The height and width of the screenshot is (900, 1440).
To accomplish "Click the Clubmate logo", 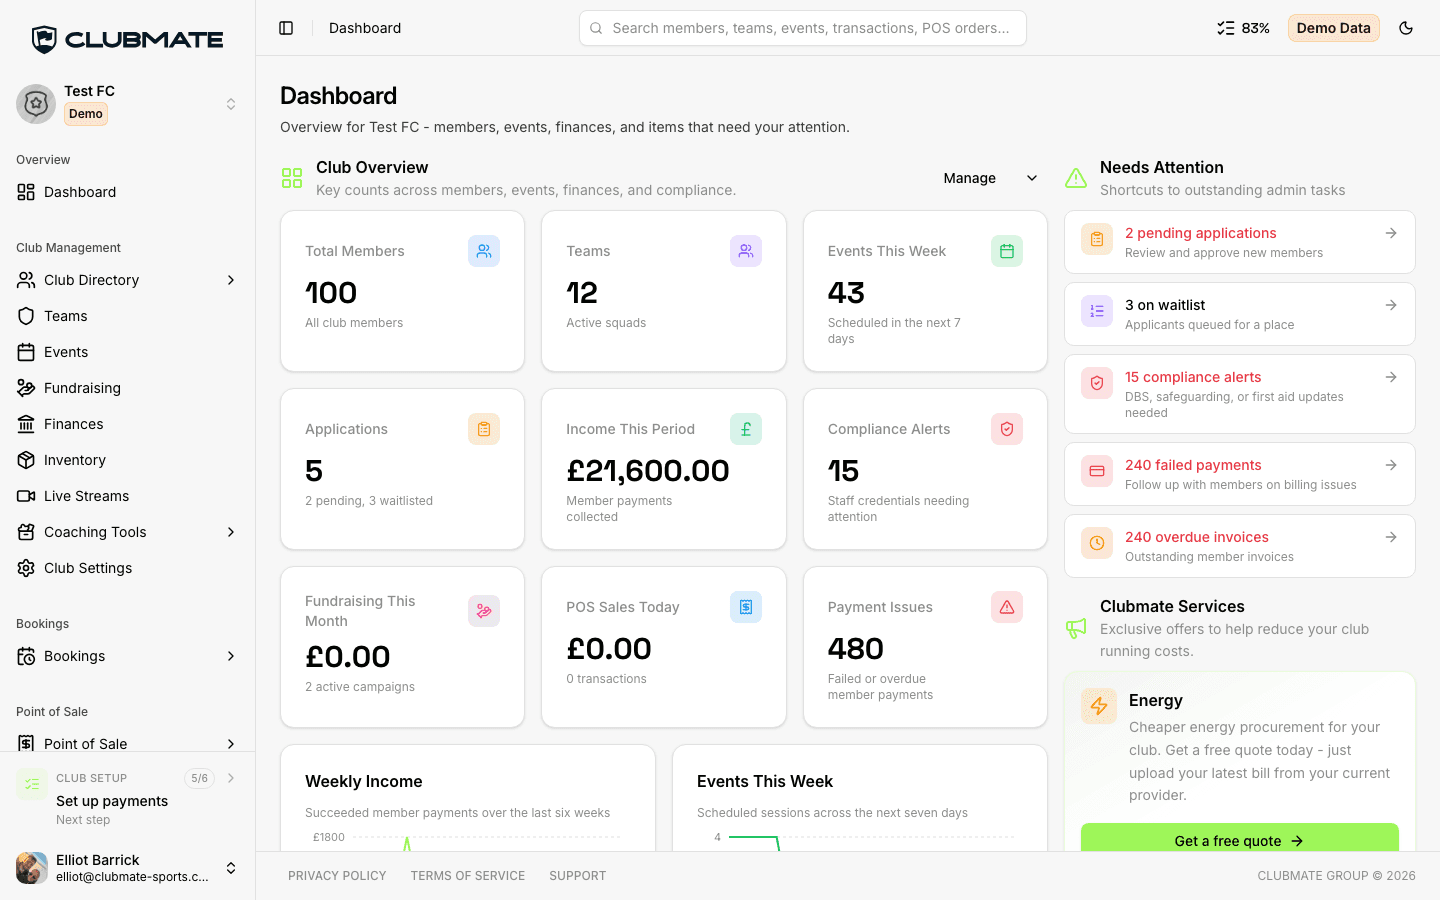I will tap(127, 39).
